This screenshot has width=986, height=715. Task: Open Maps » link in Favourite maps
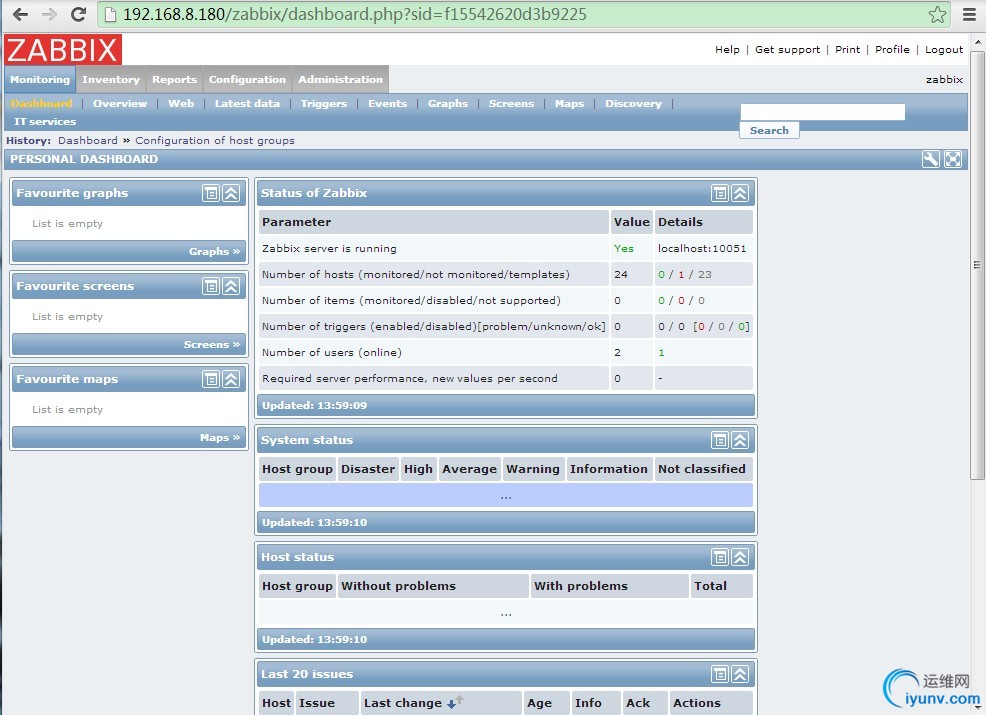coord(220,437)
